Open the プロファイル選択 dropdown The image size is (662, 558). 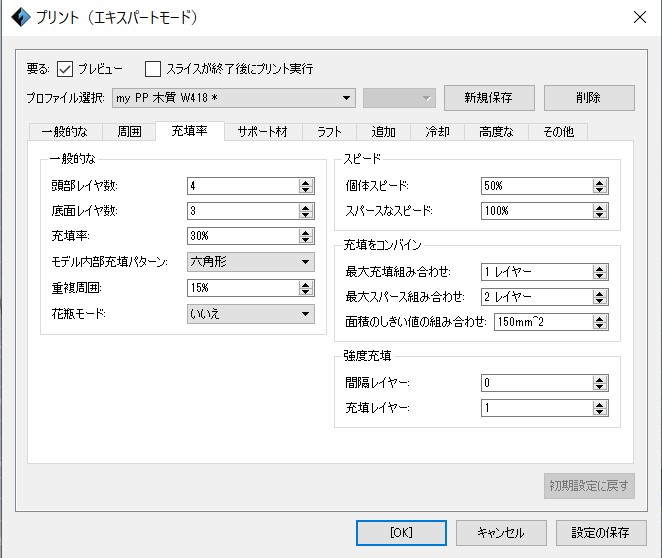[x=233, y=98]
